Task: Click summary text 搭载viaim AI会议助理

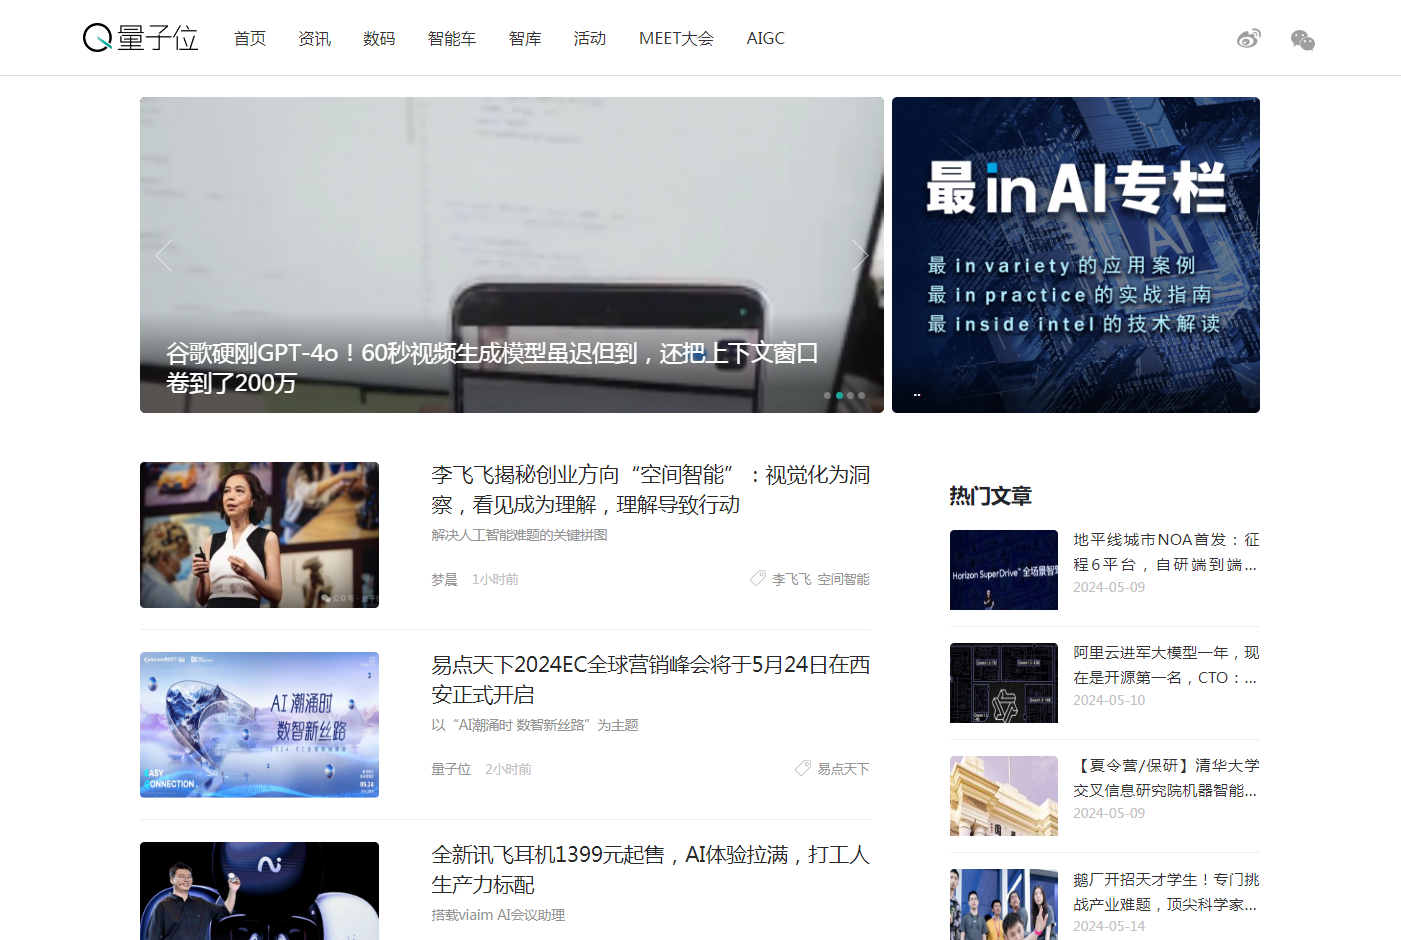Action: point(498,915)
